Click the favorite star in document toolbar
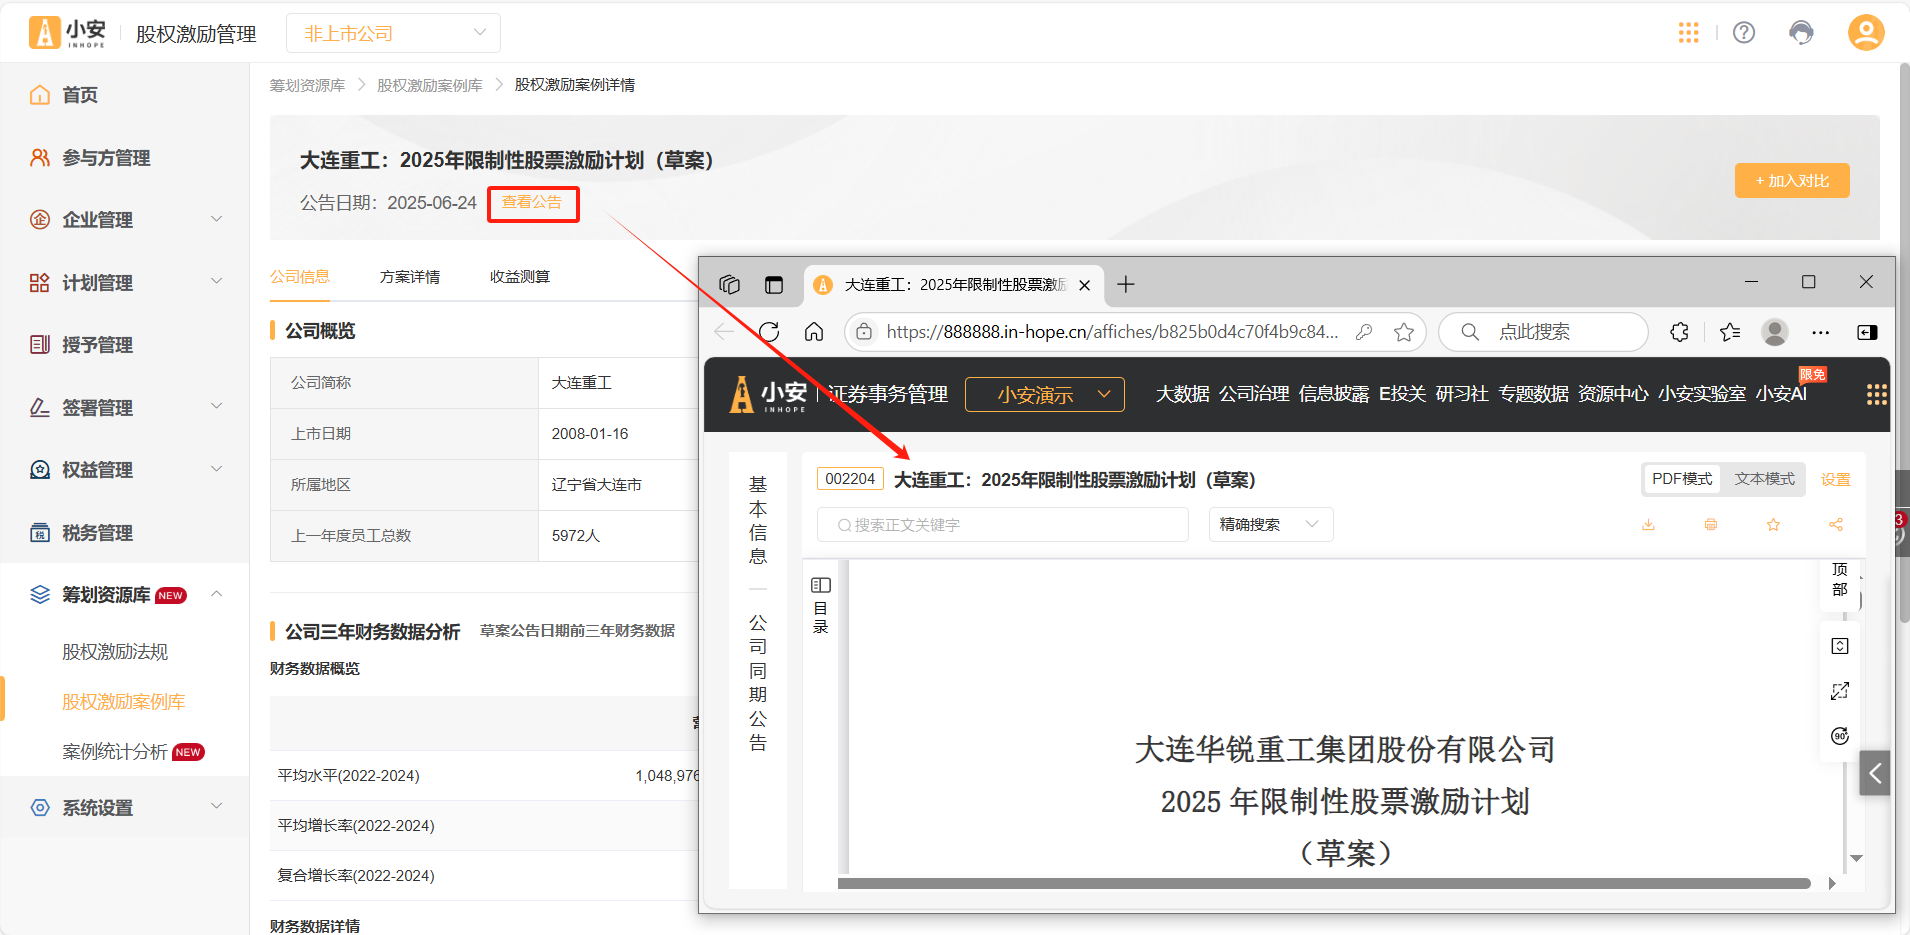Screen dimensions: 1910x935 click(1773, 525)
